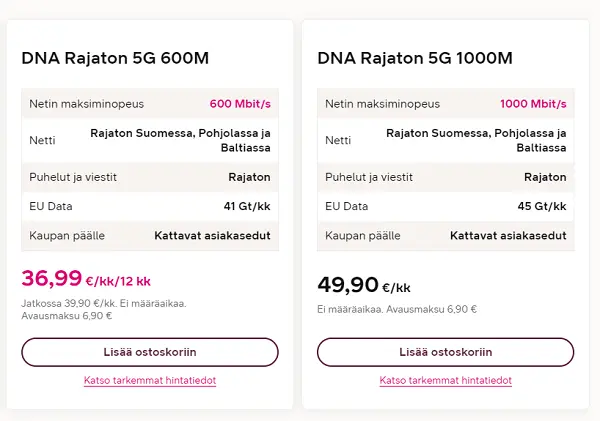Click the 45 Gt/kk EU Data value
Viewport: 600px width, 421px height.
542,206
